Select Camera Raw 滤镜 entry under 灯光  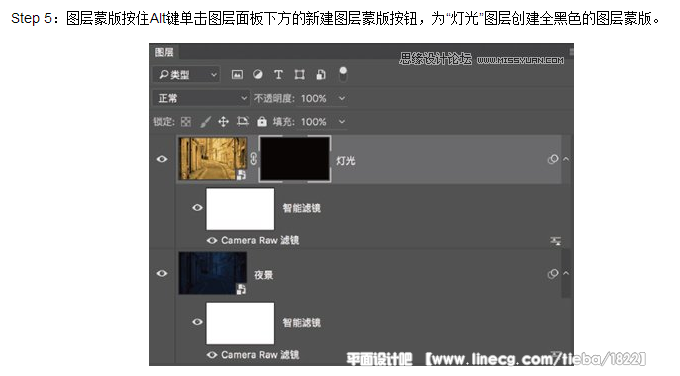pos(260,240)
